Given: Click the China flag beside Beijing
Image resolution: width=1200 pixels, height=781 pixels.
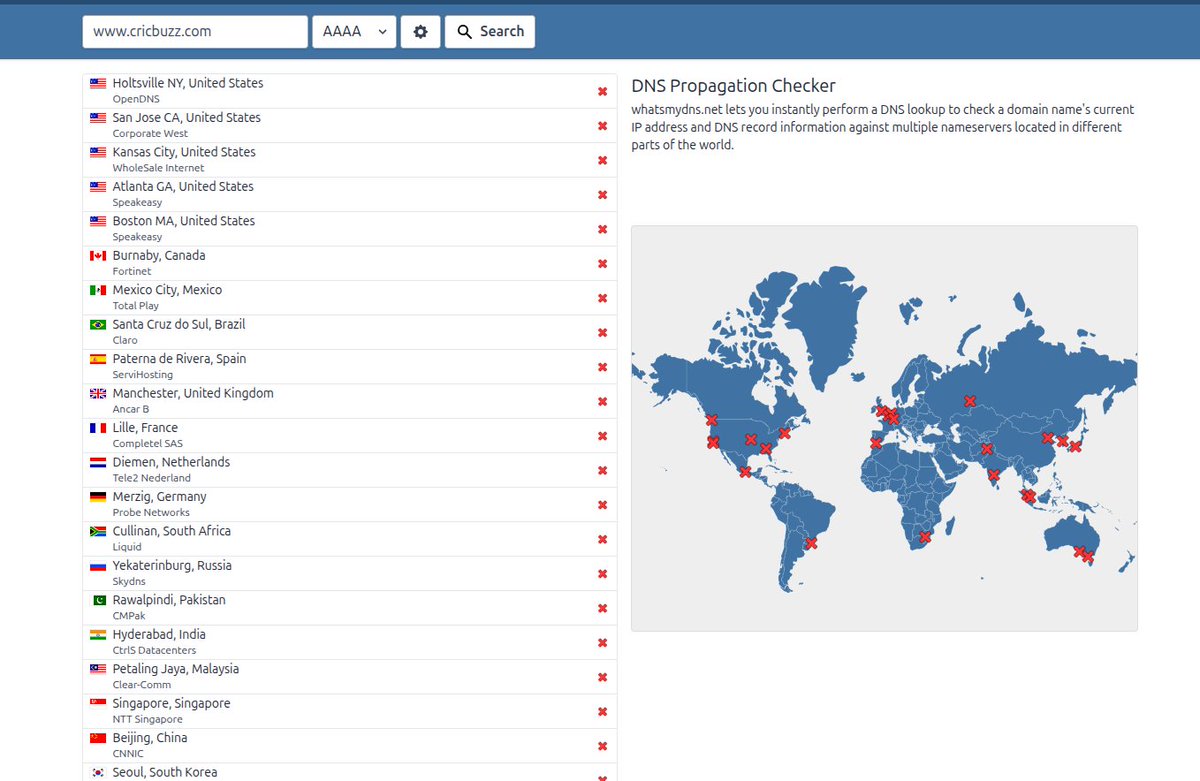Looking at the screenshot, I should tap(98, 739).
